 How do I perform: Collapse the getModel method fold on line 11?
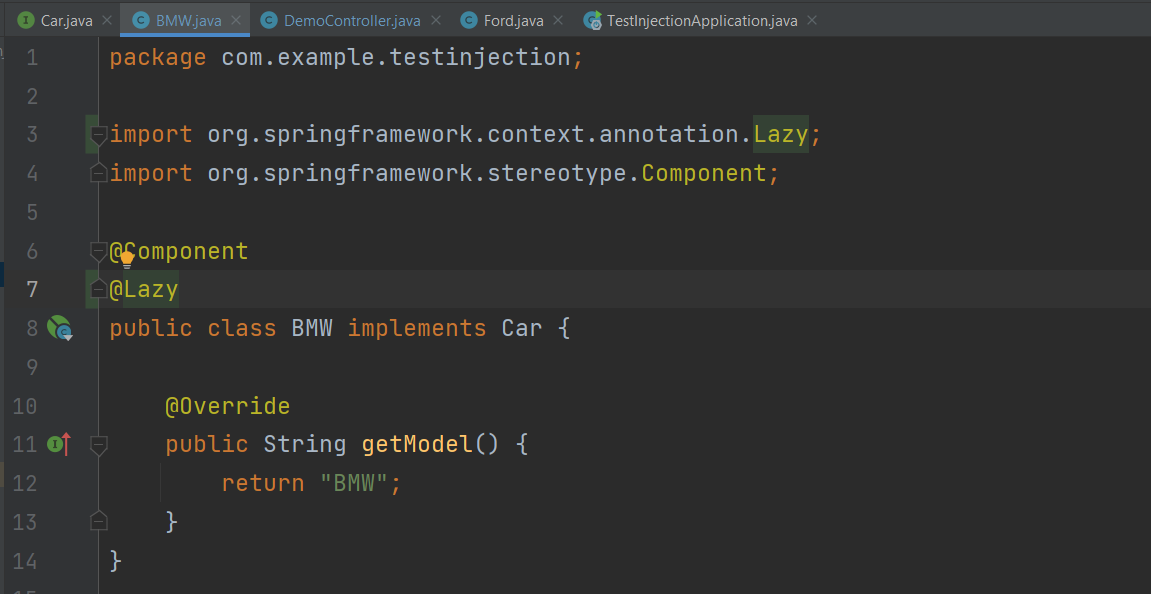tap(98, 444)
